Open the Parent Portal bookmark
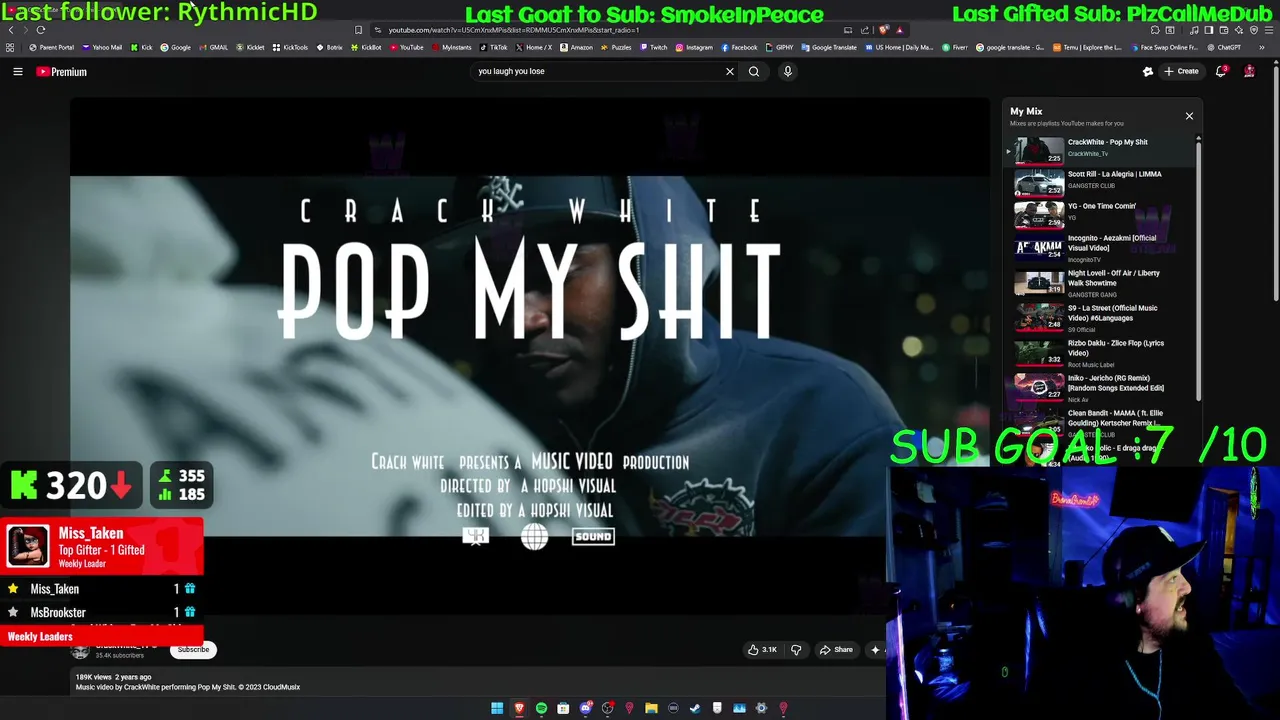The image size is (1280, 720). click(x=52, y=47)
